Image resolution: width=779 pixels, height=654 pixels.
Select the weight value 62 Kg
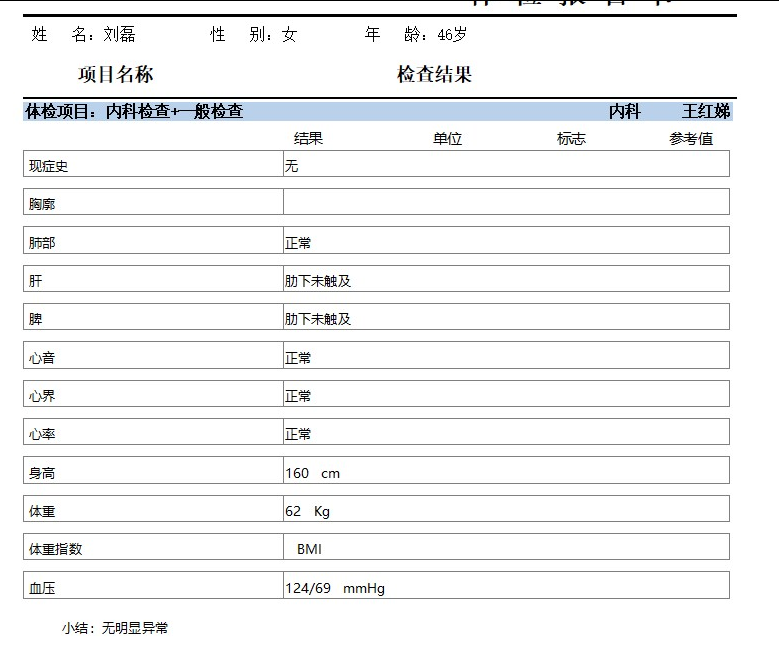click(x=307, y=511)
